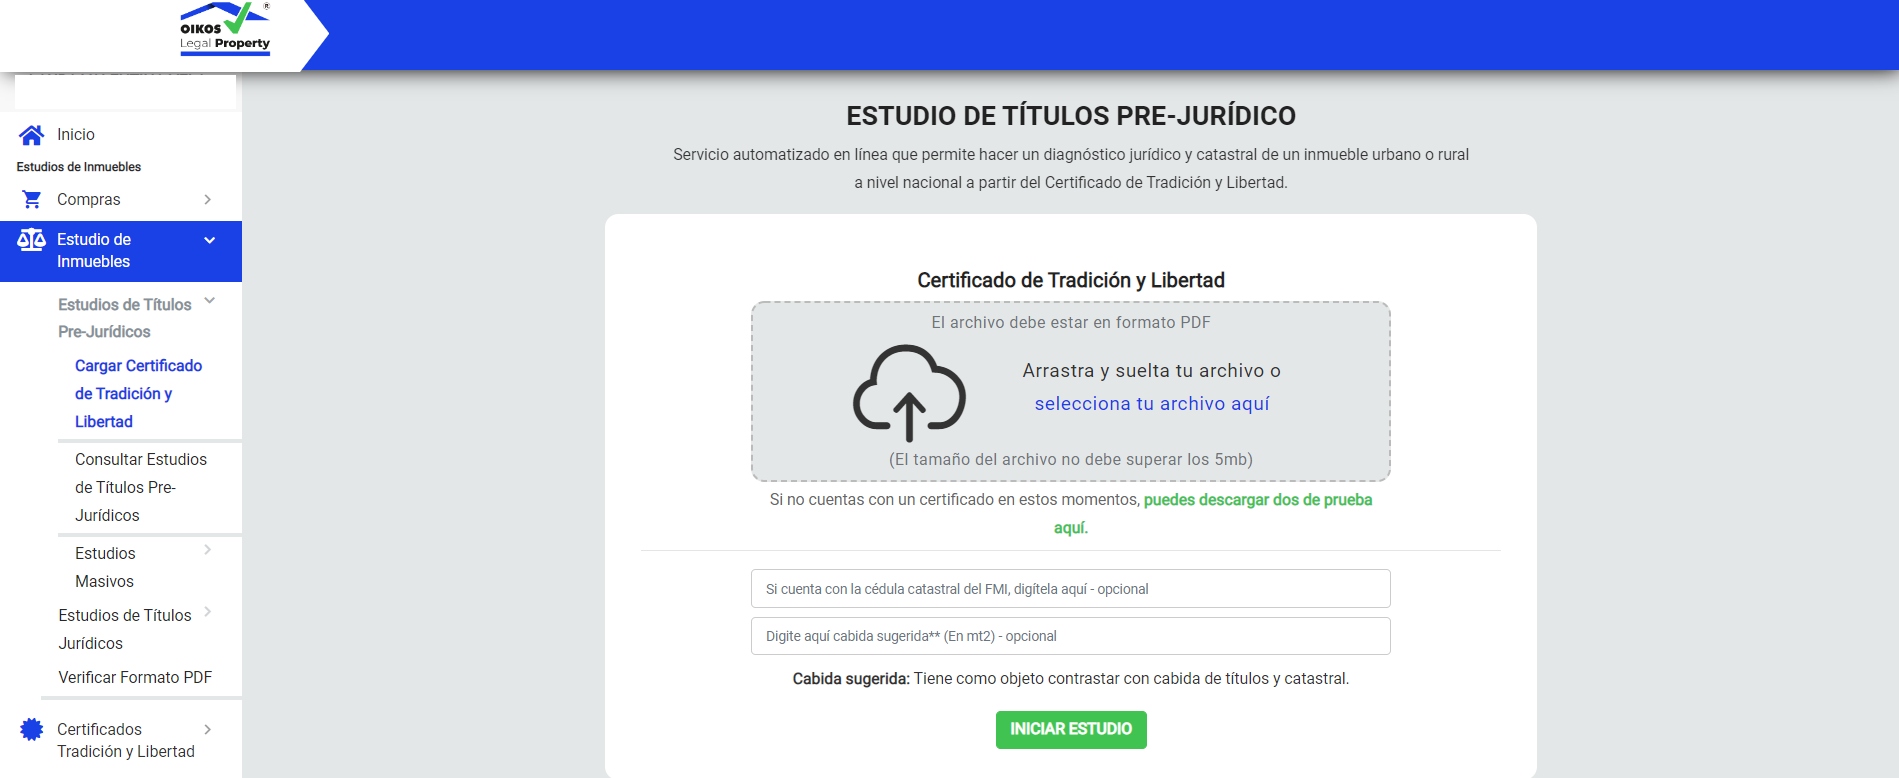Click the shopping cart icon beside Compras
This screenshot has height=778, width=1899.
[32, 200]
